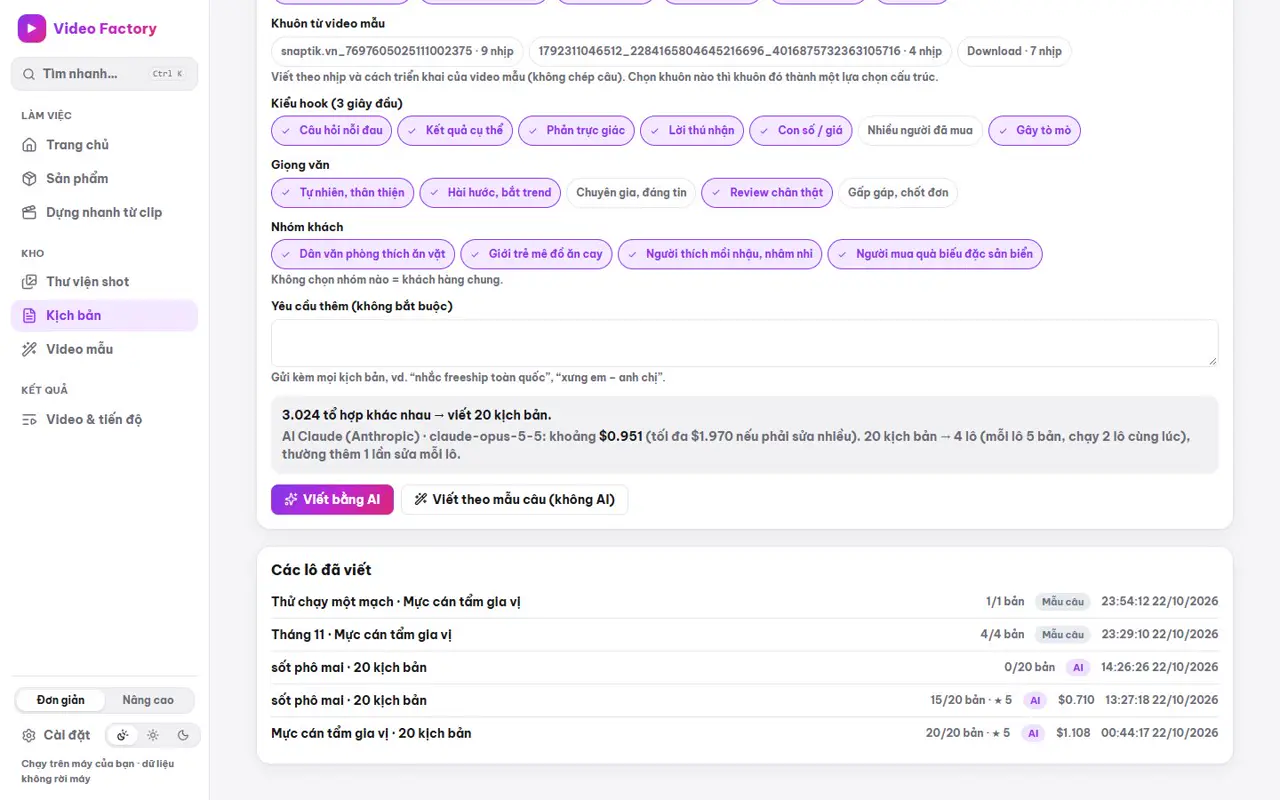Click the Cài đặt gear icon

[29, 736]
